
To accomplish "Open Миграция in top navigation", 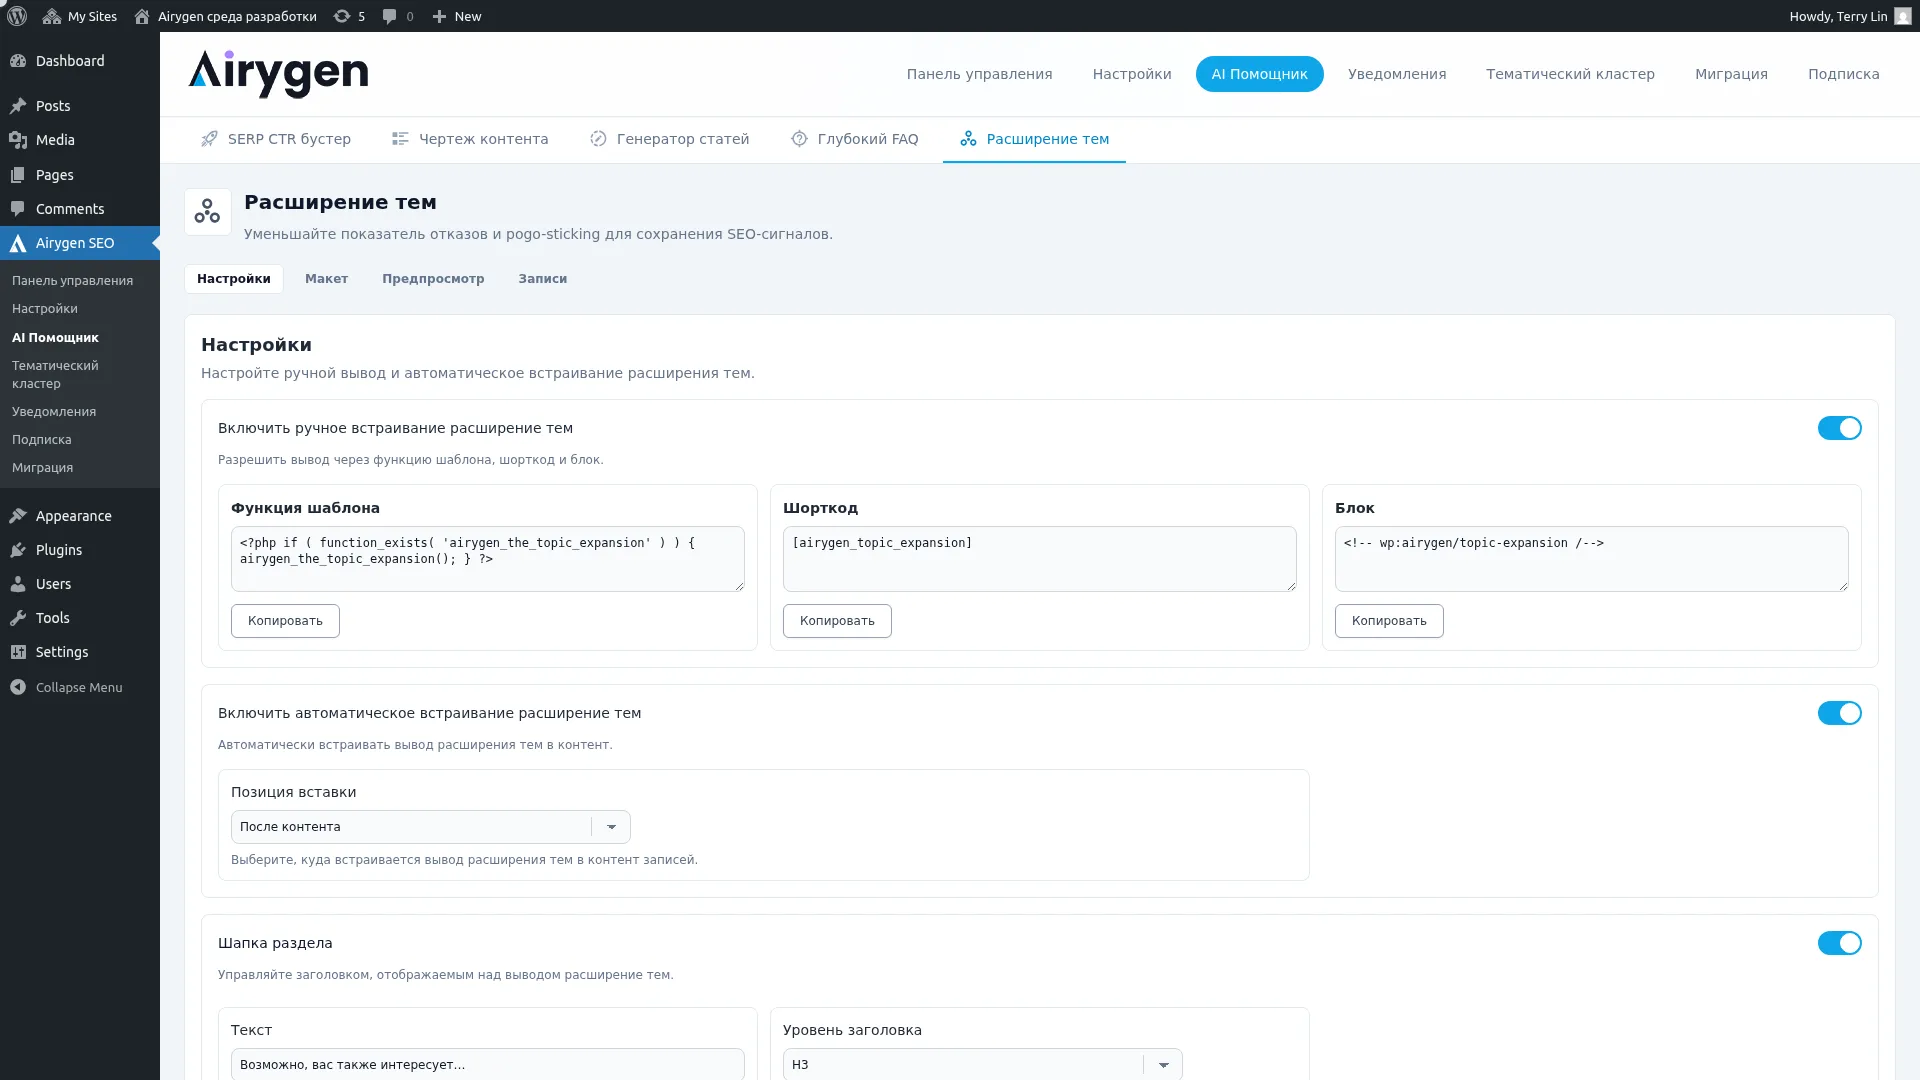I will pyautogui.click(x=1731, y=74).
